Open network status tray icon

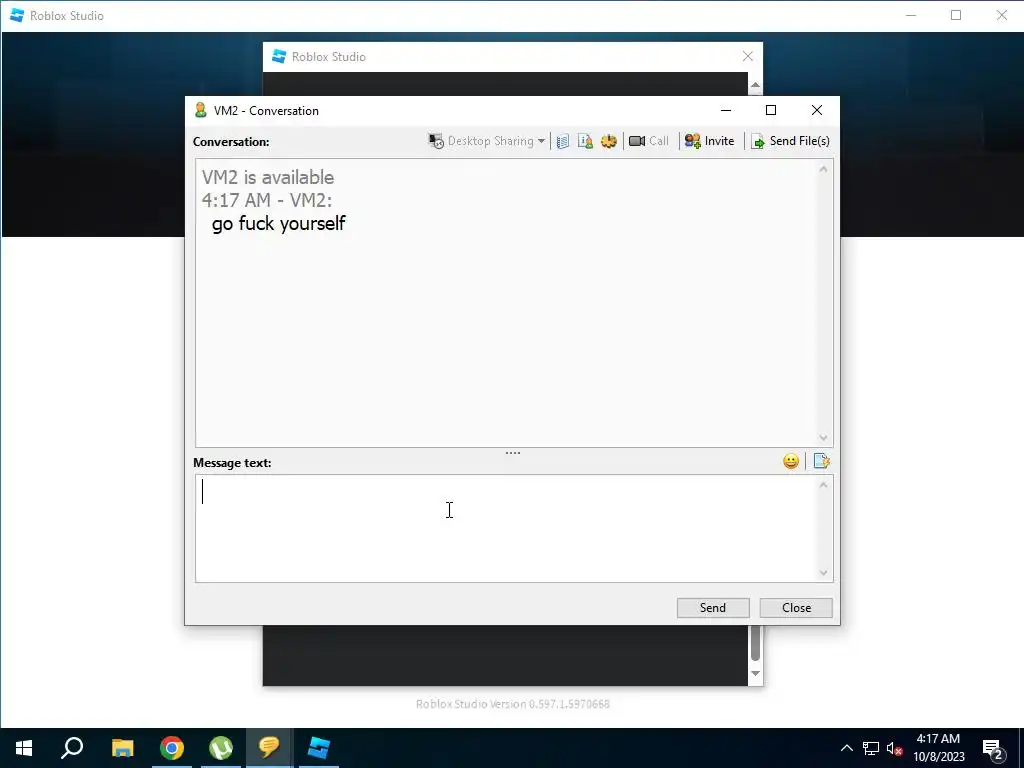pyautogui.click(x=871, y=748)
